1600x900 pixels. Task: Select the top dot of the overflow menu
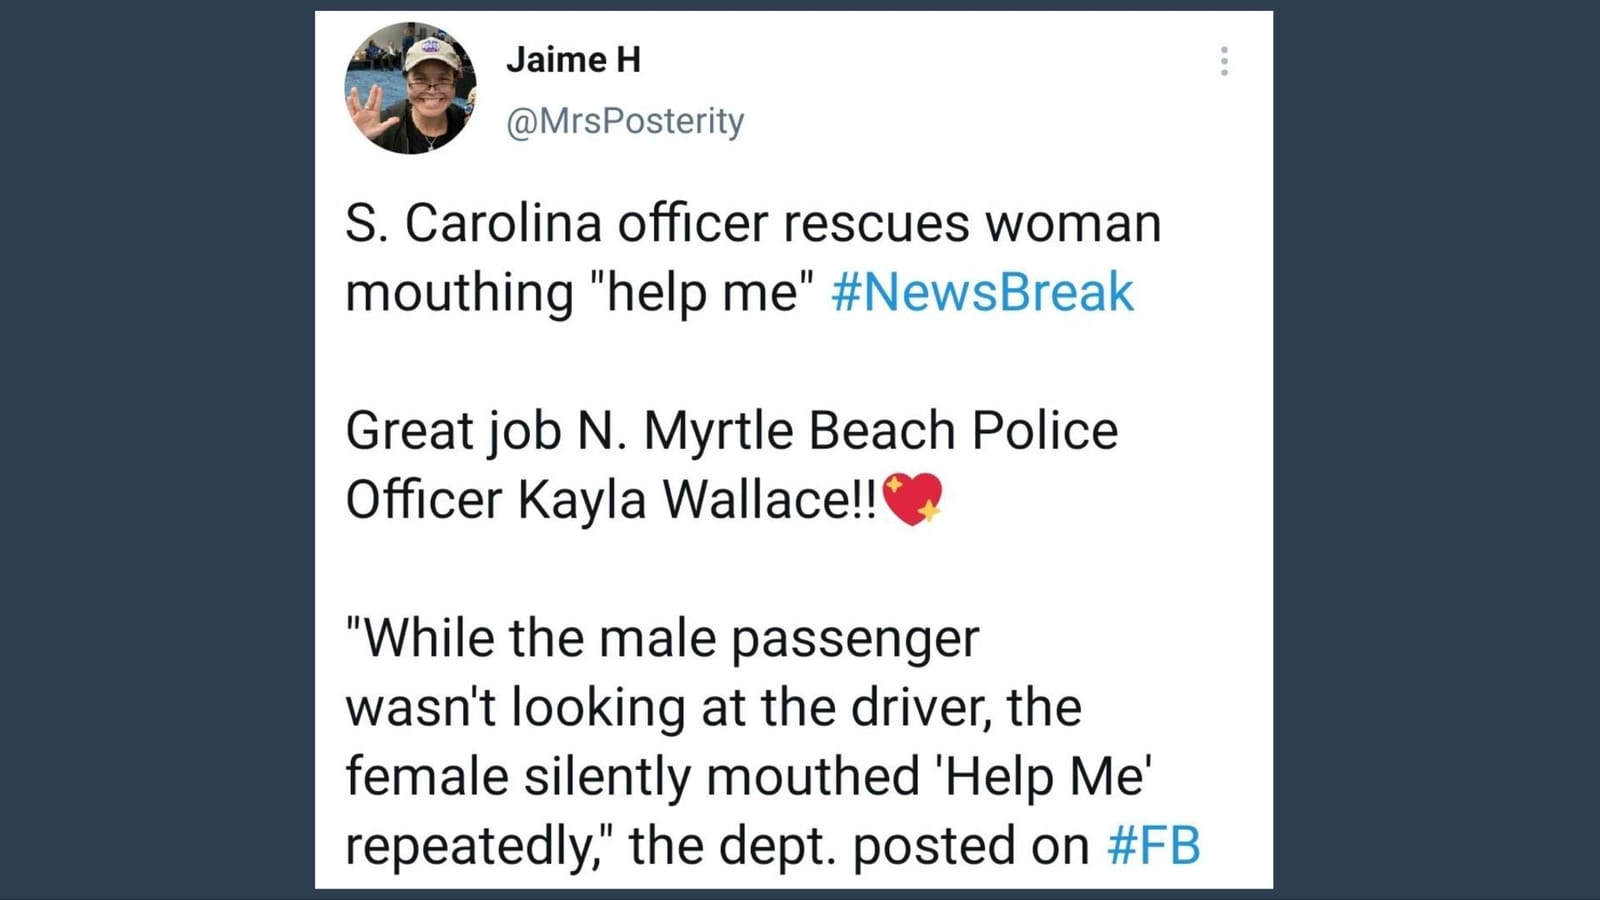[1224, 50]
